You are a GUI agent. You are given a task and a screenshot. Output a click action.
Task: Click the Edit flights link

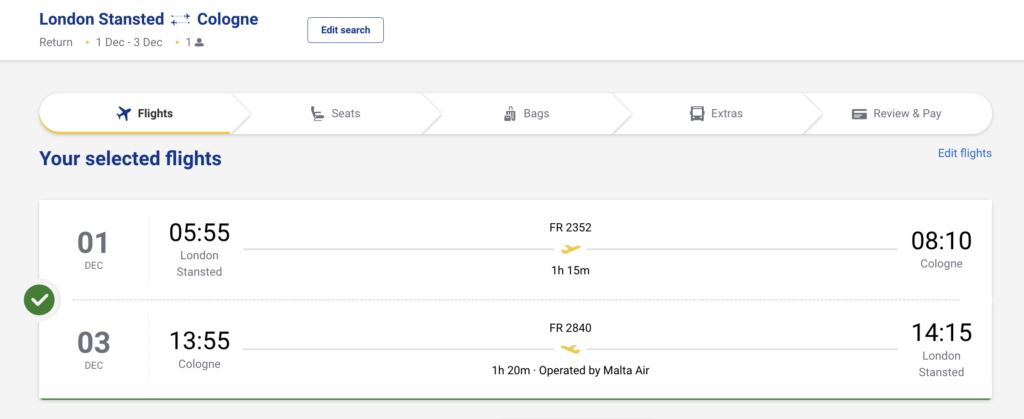(x=964, y=153)
